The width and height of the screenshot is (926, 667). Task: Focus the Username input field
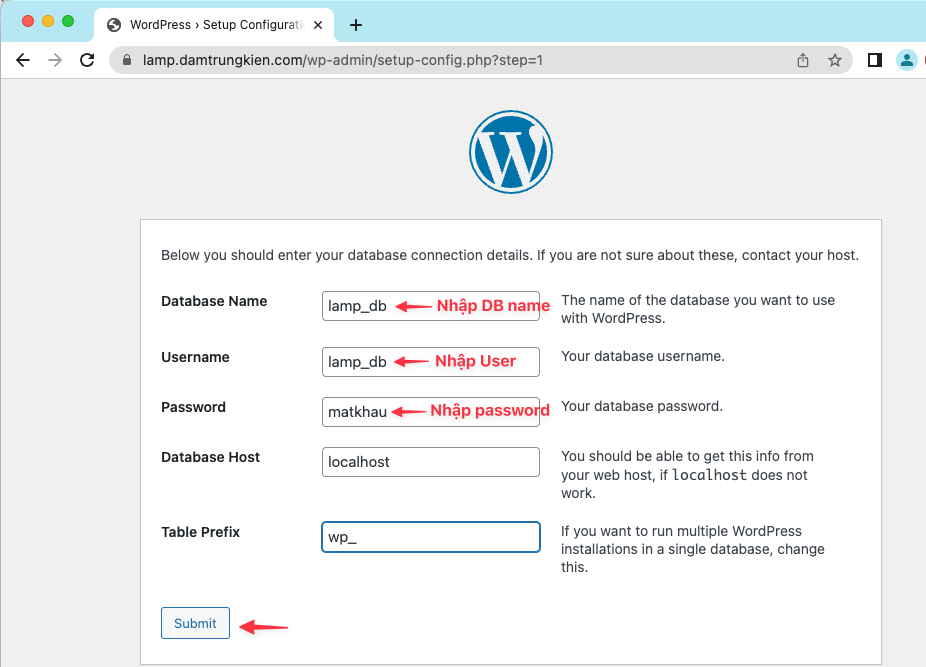coord(431,362)
